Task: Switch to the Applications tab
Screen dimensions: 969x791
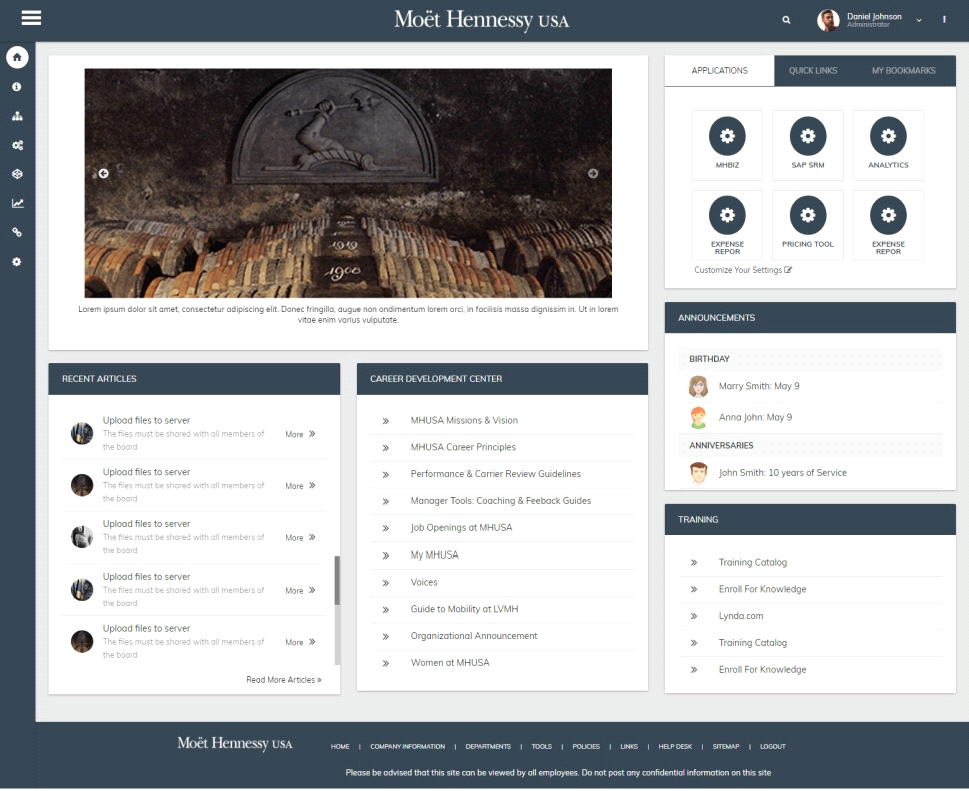Action: click(719, 70)
